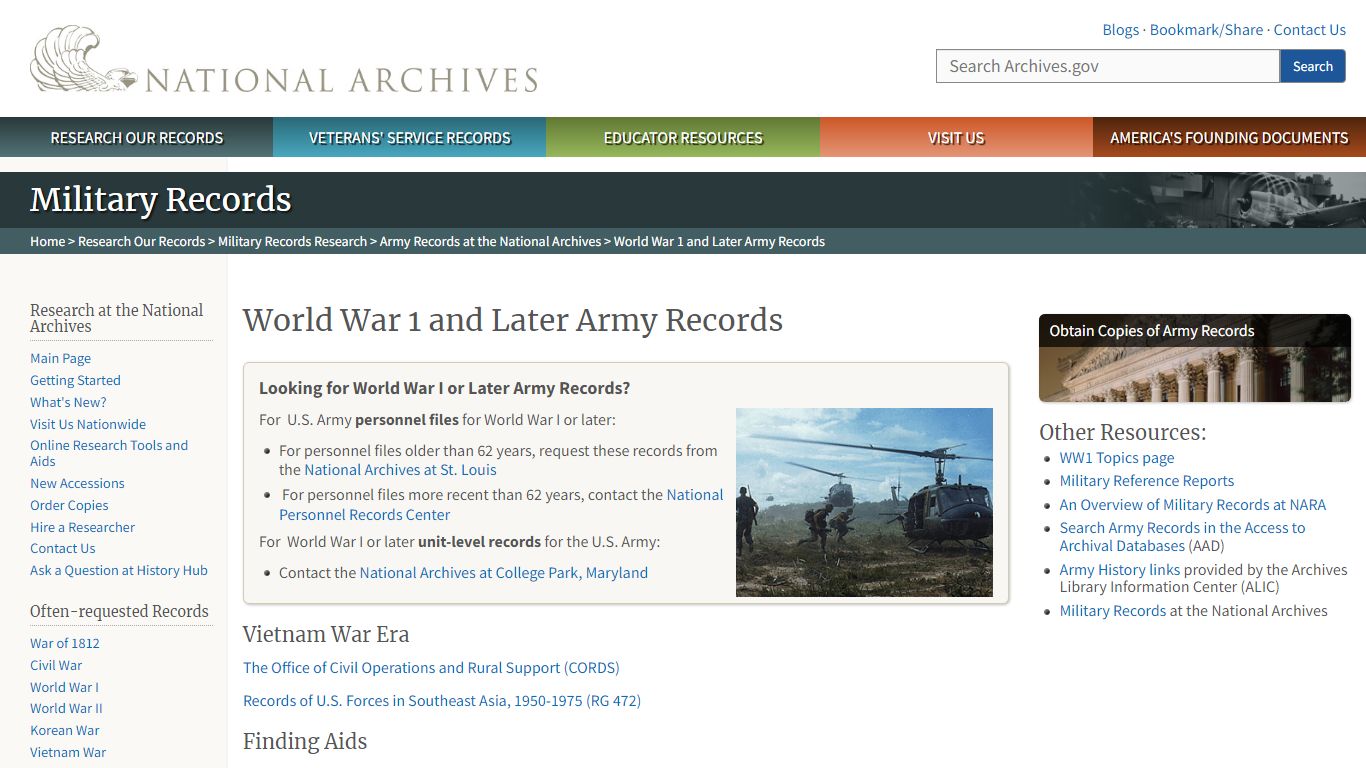Open Search Army Records in AAD link

(x=1183, y=537)
